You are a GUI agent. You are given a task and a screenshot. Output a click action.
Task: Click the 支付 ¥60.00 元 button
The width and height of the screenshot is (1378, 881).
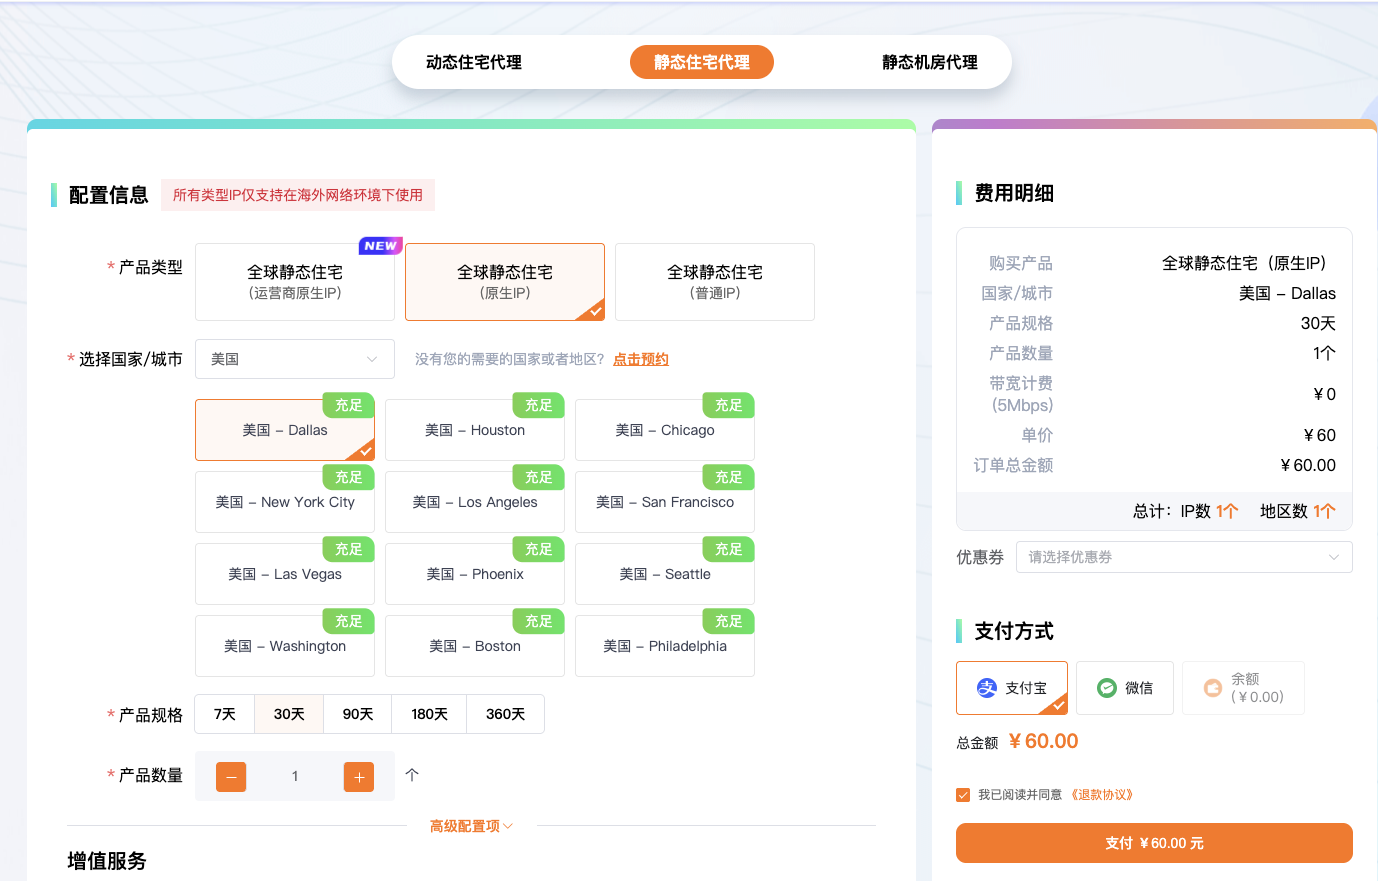pos(1154,843)
